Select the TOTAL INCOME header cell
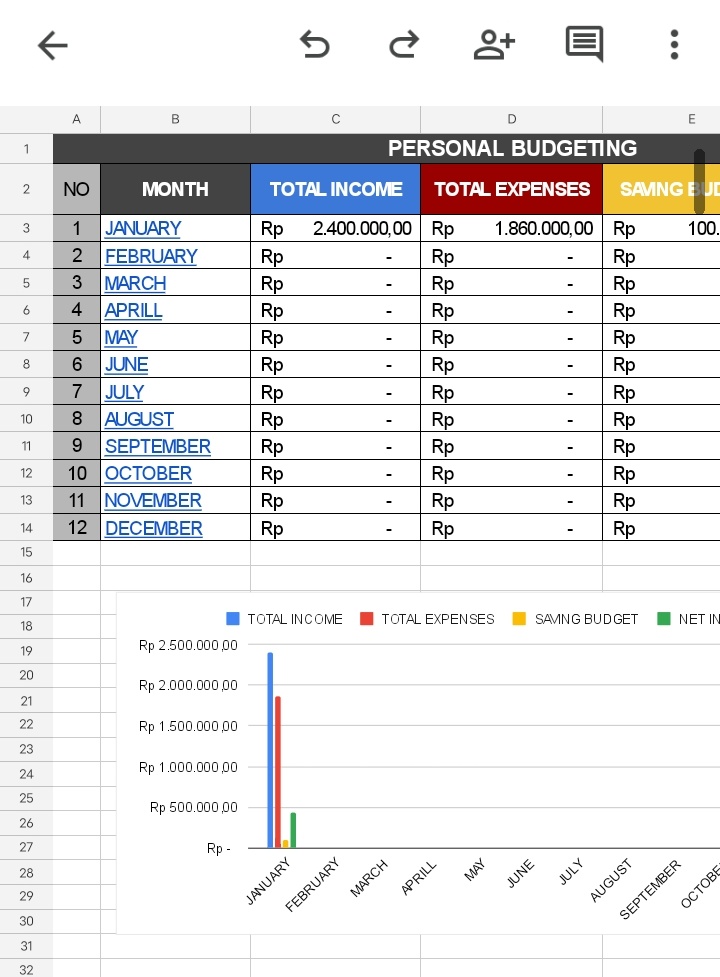 coord(336,189)
